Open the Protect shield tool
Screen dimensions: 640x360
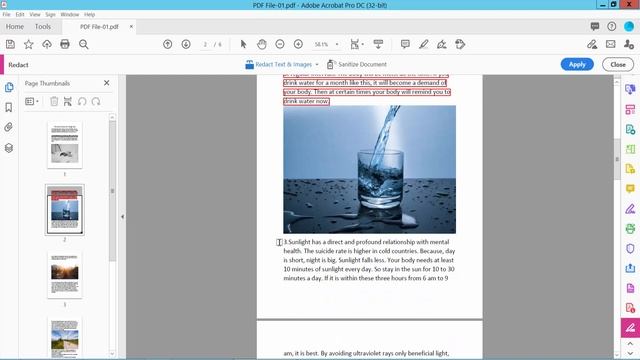(x=630, y=249)
